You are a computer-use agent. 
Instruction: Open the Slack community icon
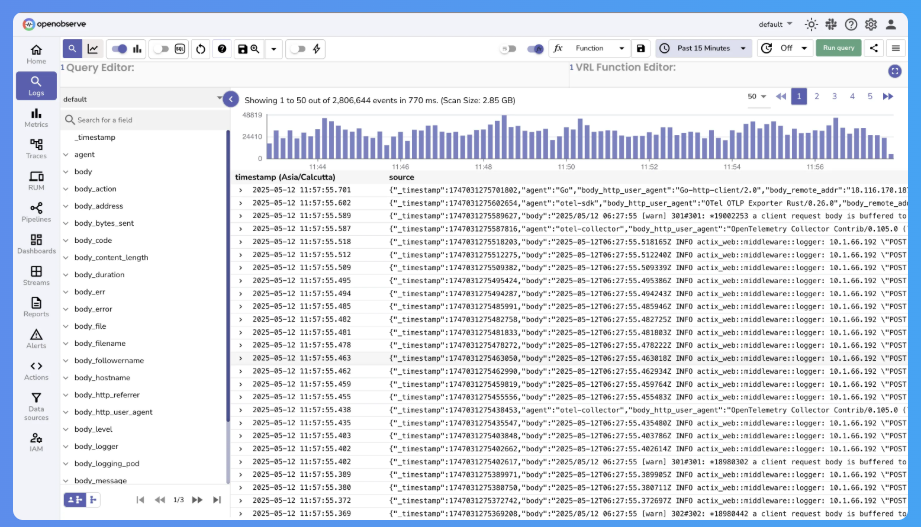click(831, 24)
